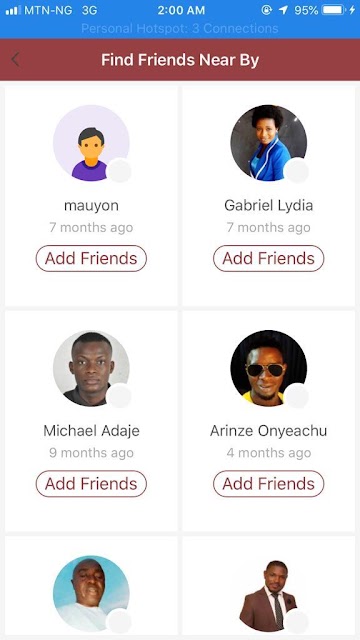360x640 pixels.
Task: Open Gabriel Lydia's profile photo
Action: point(269,143)
